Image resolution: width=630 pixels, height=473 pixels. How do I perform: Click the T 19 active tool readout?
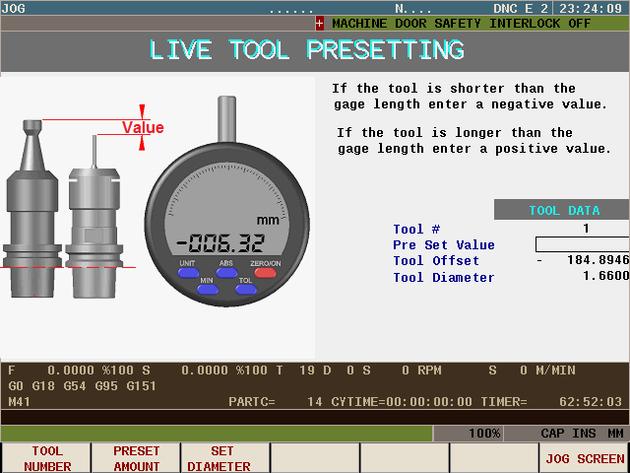[295, 370]
